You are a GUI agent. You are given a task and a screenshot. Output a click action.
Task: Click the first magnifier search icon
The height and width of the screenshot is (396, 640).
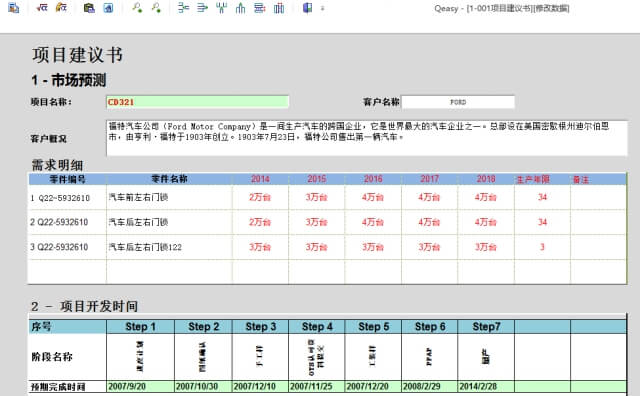[137, 8]
